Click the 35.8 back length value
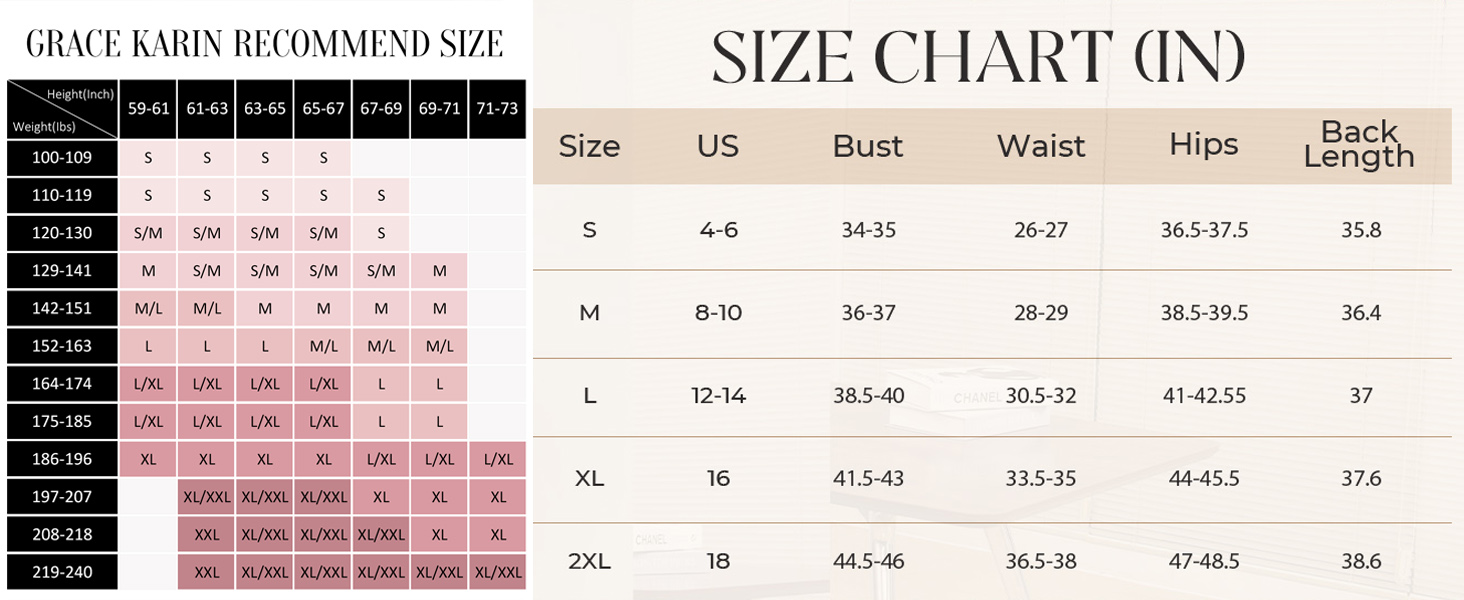 tap(1360, 230)
